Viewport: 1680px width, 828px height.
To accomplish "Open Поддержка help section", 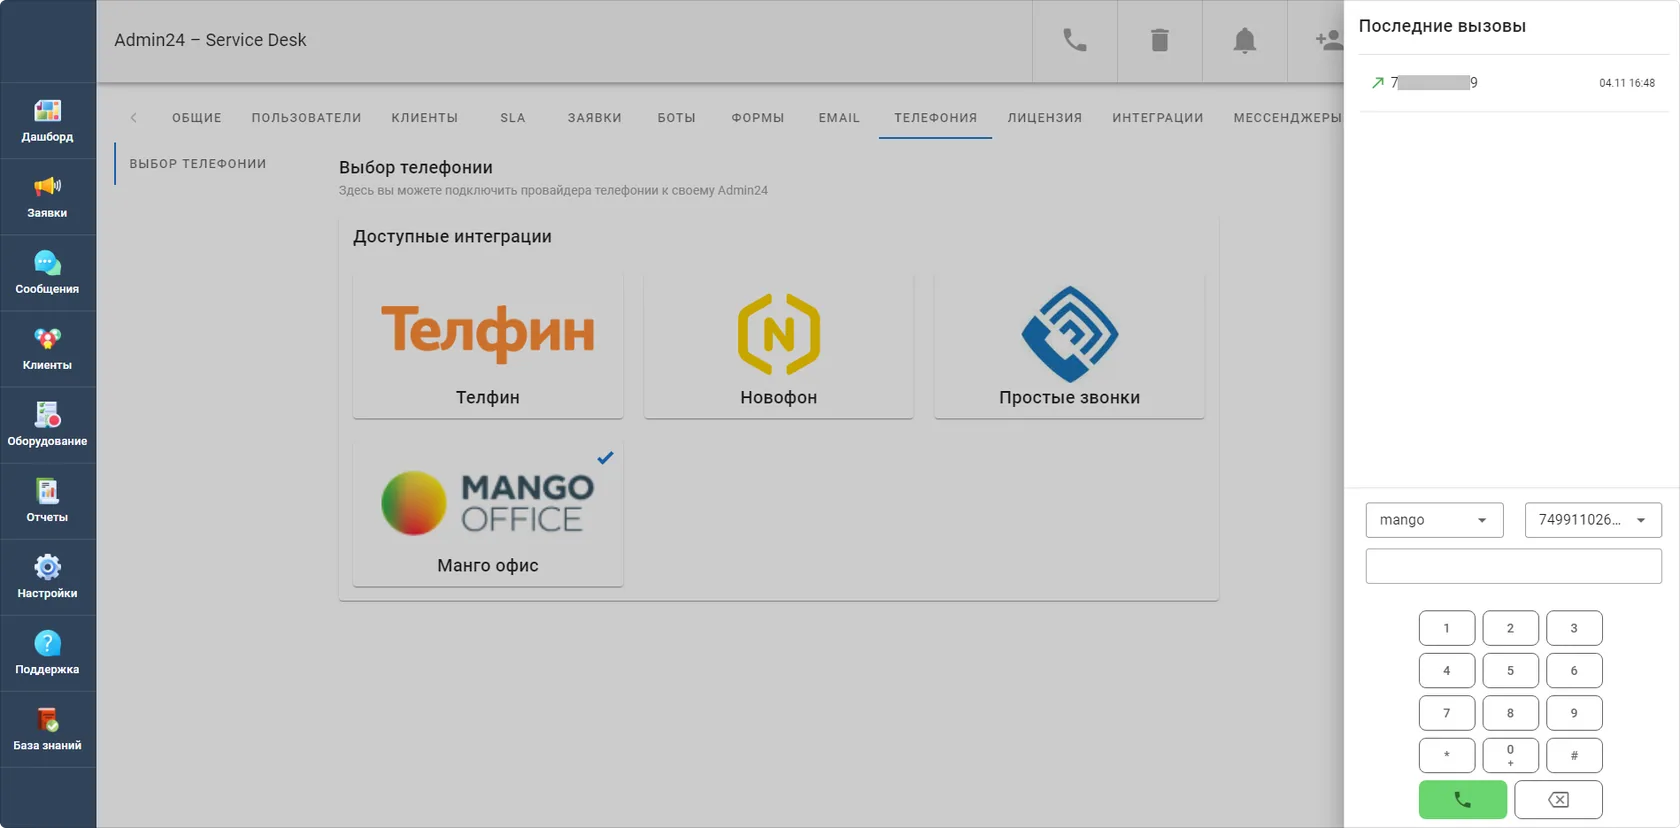I will (47, 653).
